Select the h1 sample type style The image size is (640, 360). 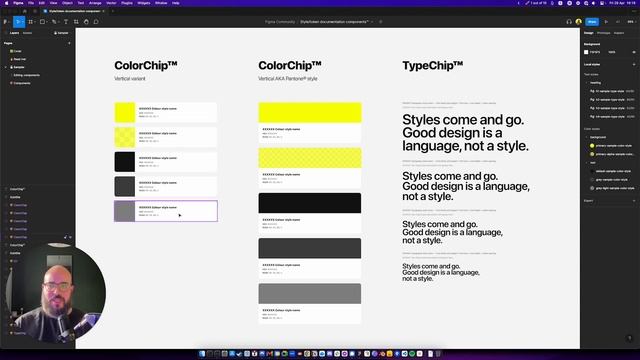[611, 91]
